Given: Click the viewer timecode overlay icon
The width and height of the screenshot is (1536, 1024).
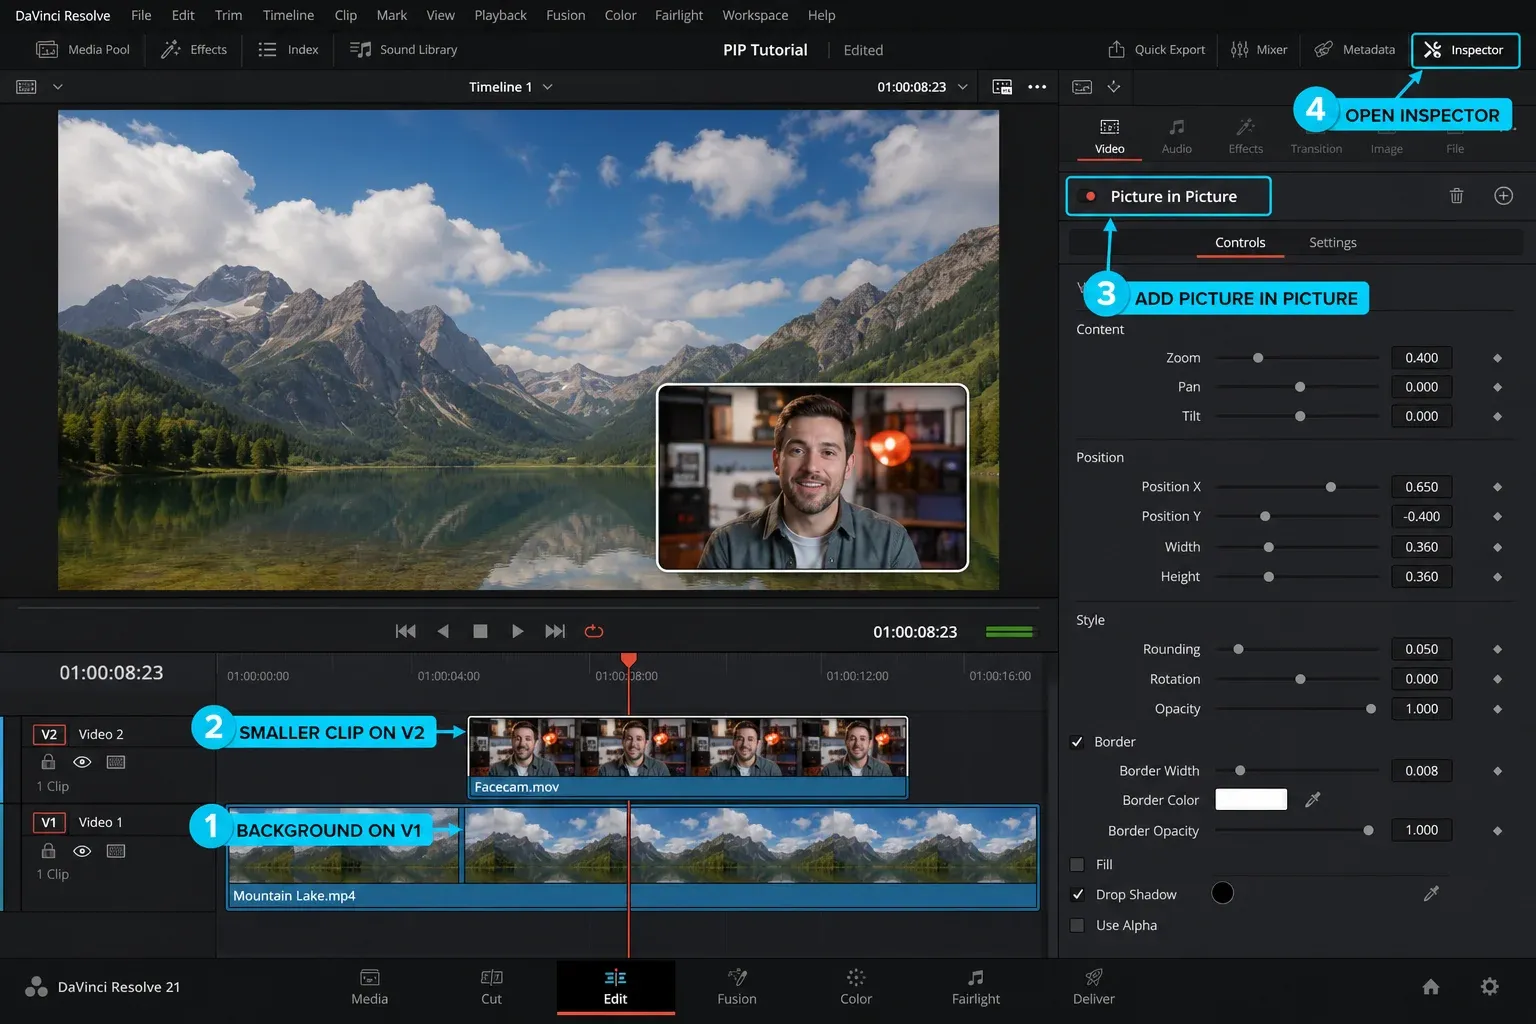Looking at the screenshot, I should click(x=1002, y=87).
